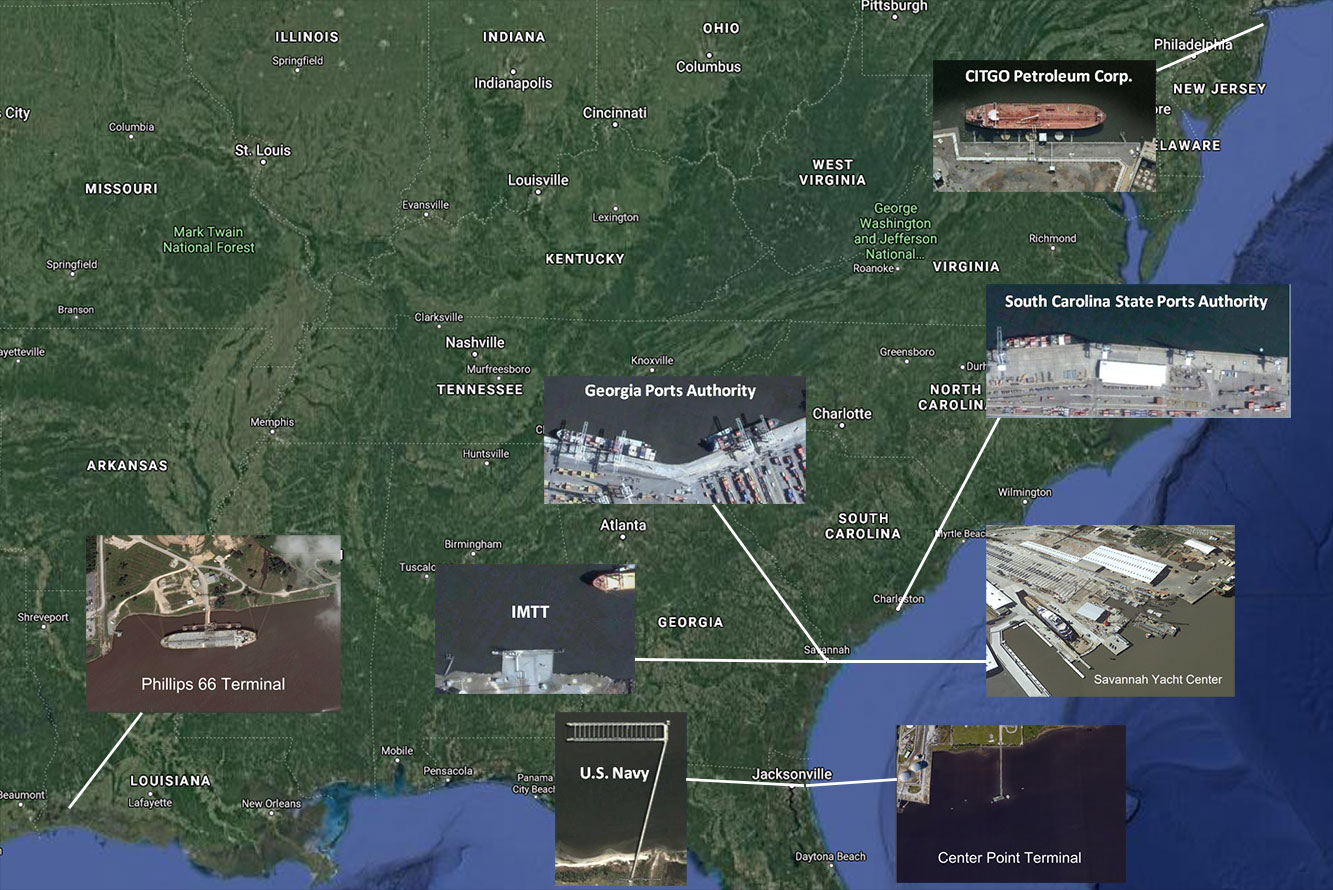This screenshot has height=890, width=1333.
Task: Select the ILLINOIS state label
Action: [307, 37]
